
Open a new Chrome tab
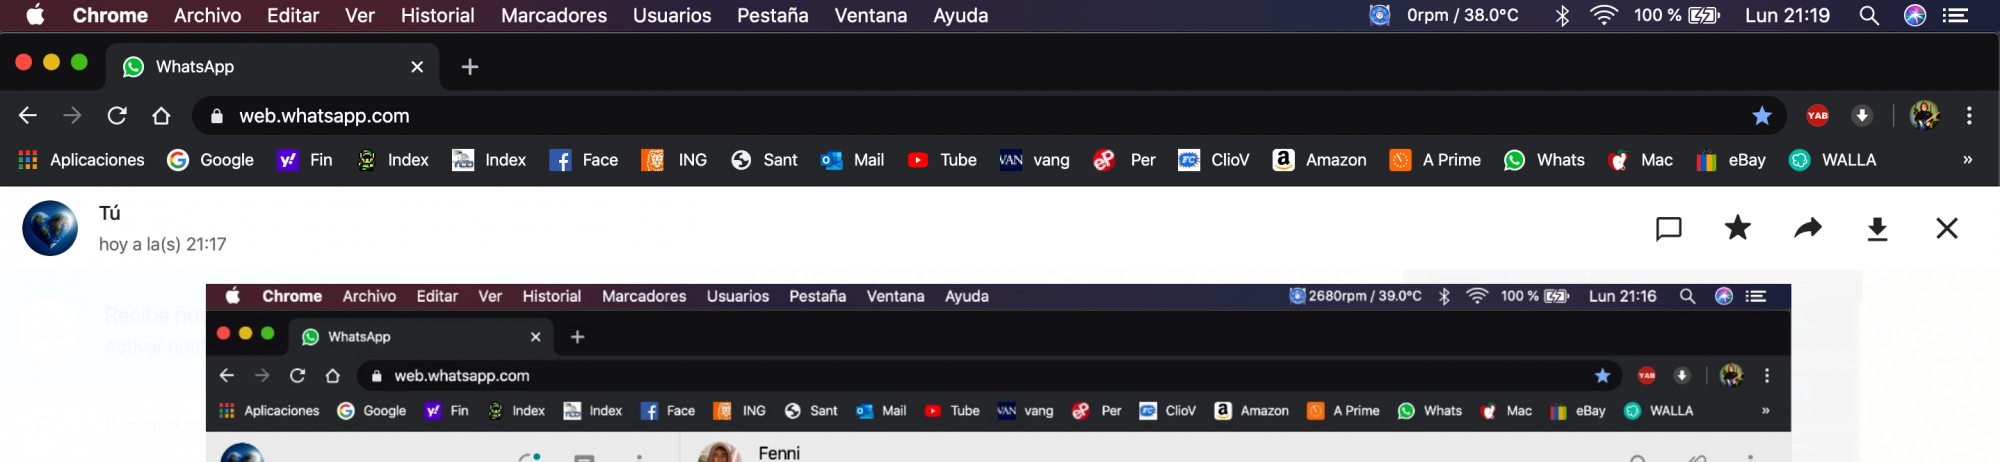470,66
